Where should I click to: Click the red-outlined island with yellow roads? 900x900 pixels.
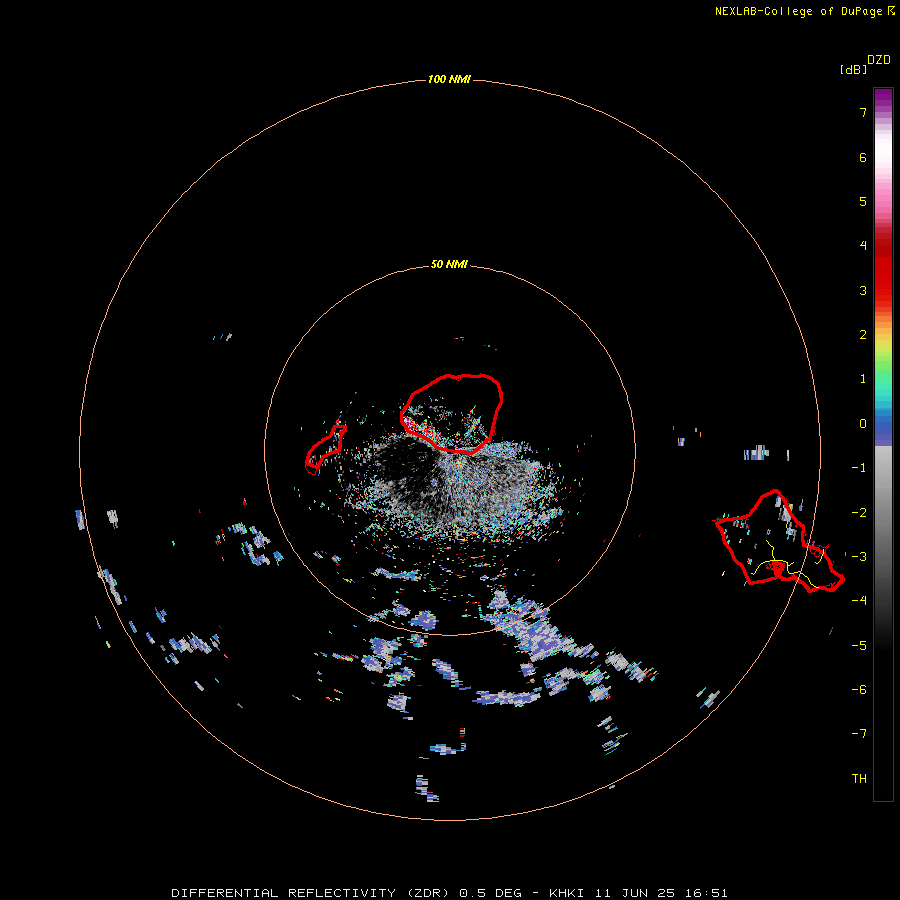click(x=779, y=541)
